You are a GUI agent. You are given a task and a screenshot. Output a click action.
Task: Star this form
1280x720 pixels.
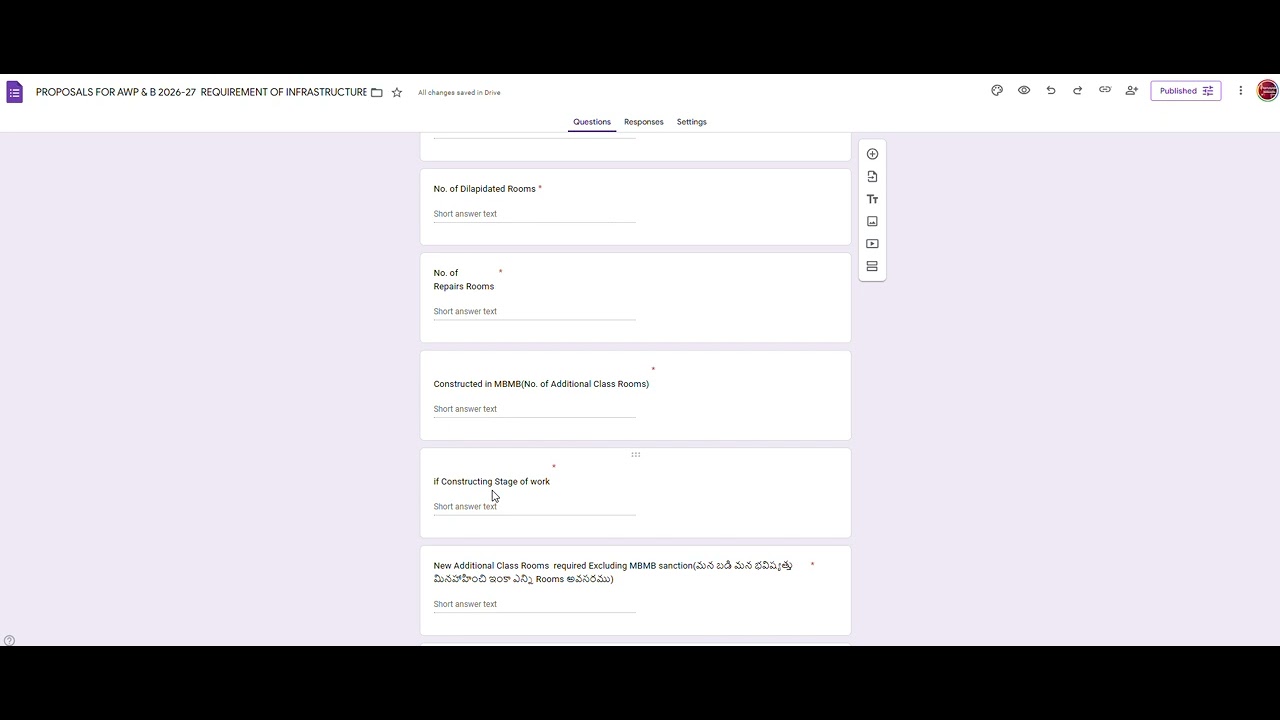(x=397, y=92)
